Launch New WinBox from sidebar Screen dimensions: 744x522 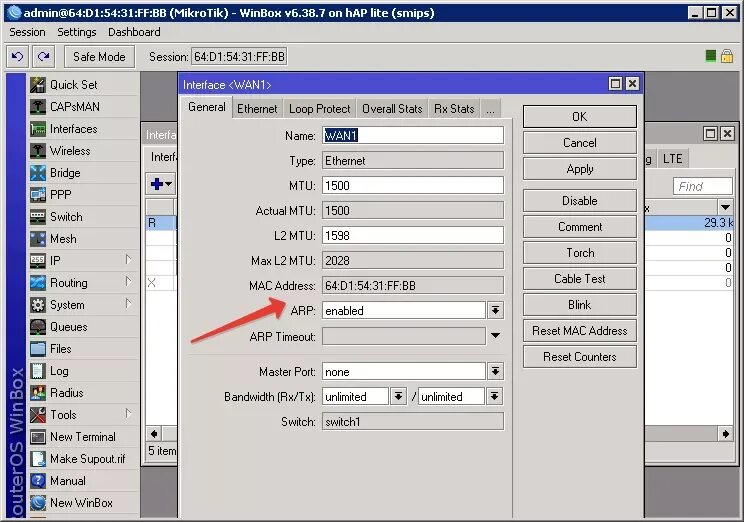[x=71, y=503]
